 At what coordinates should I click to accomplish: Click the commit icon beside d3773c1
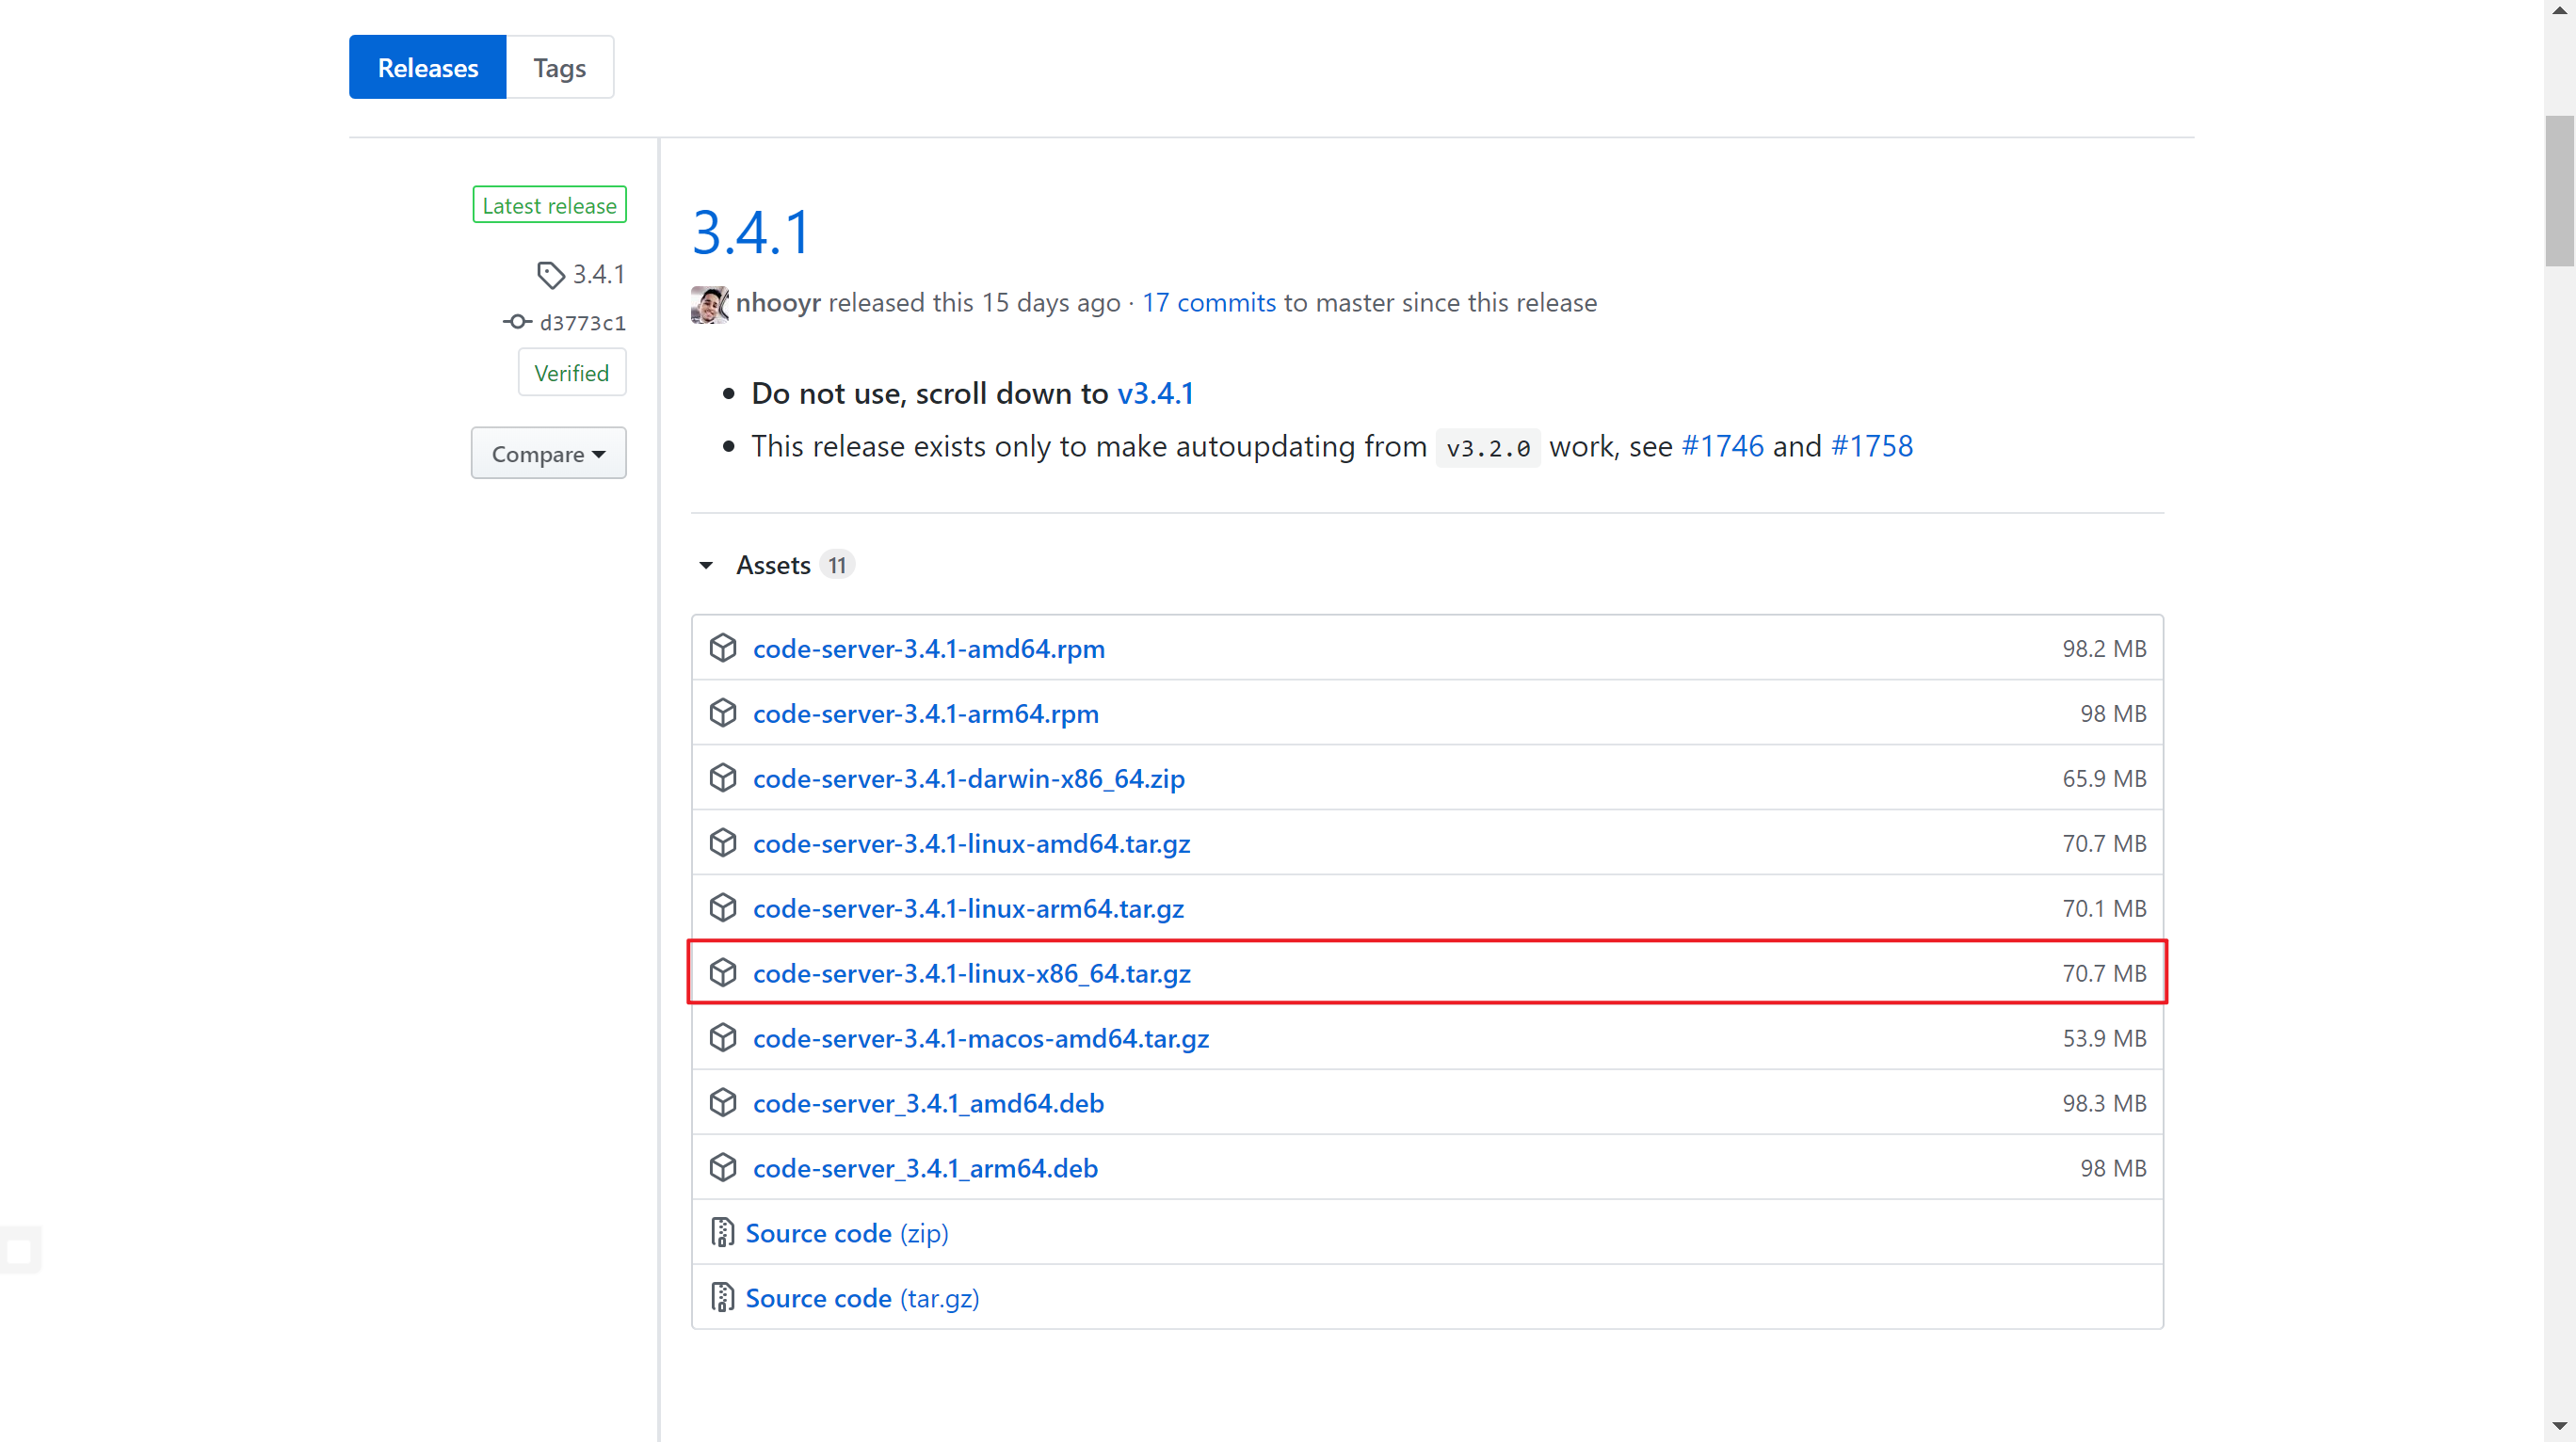517,322
